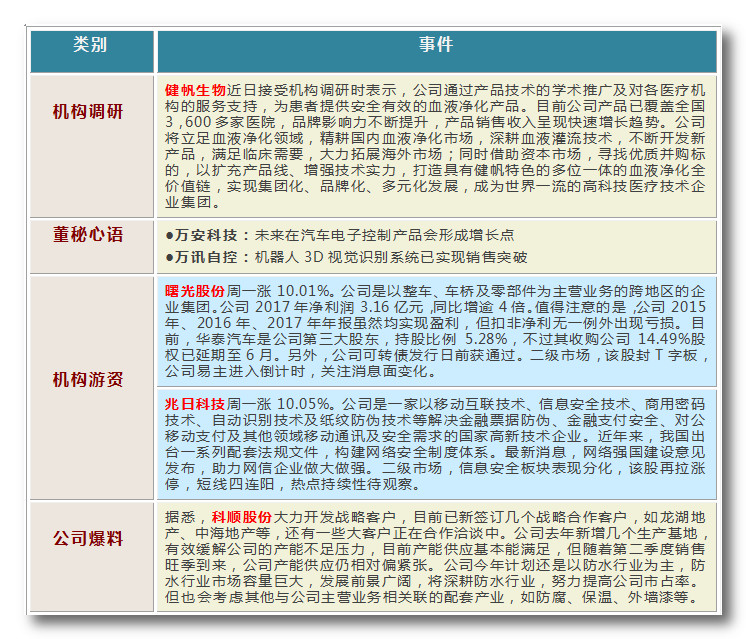The width and height of the screenshot is (746, 639).
Task: Click 未来在汽车电子控制产品会形成增长点 text
Action: [x=384, y=235]
